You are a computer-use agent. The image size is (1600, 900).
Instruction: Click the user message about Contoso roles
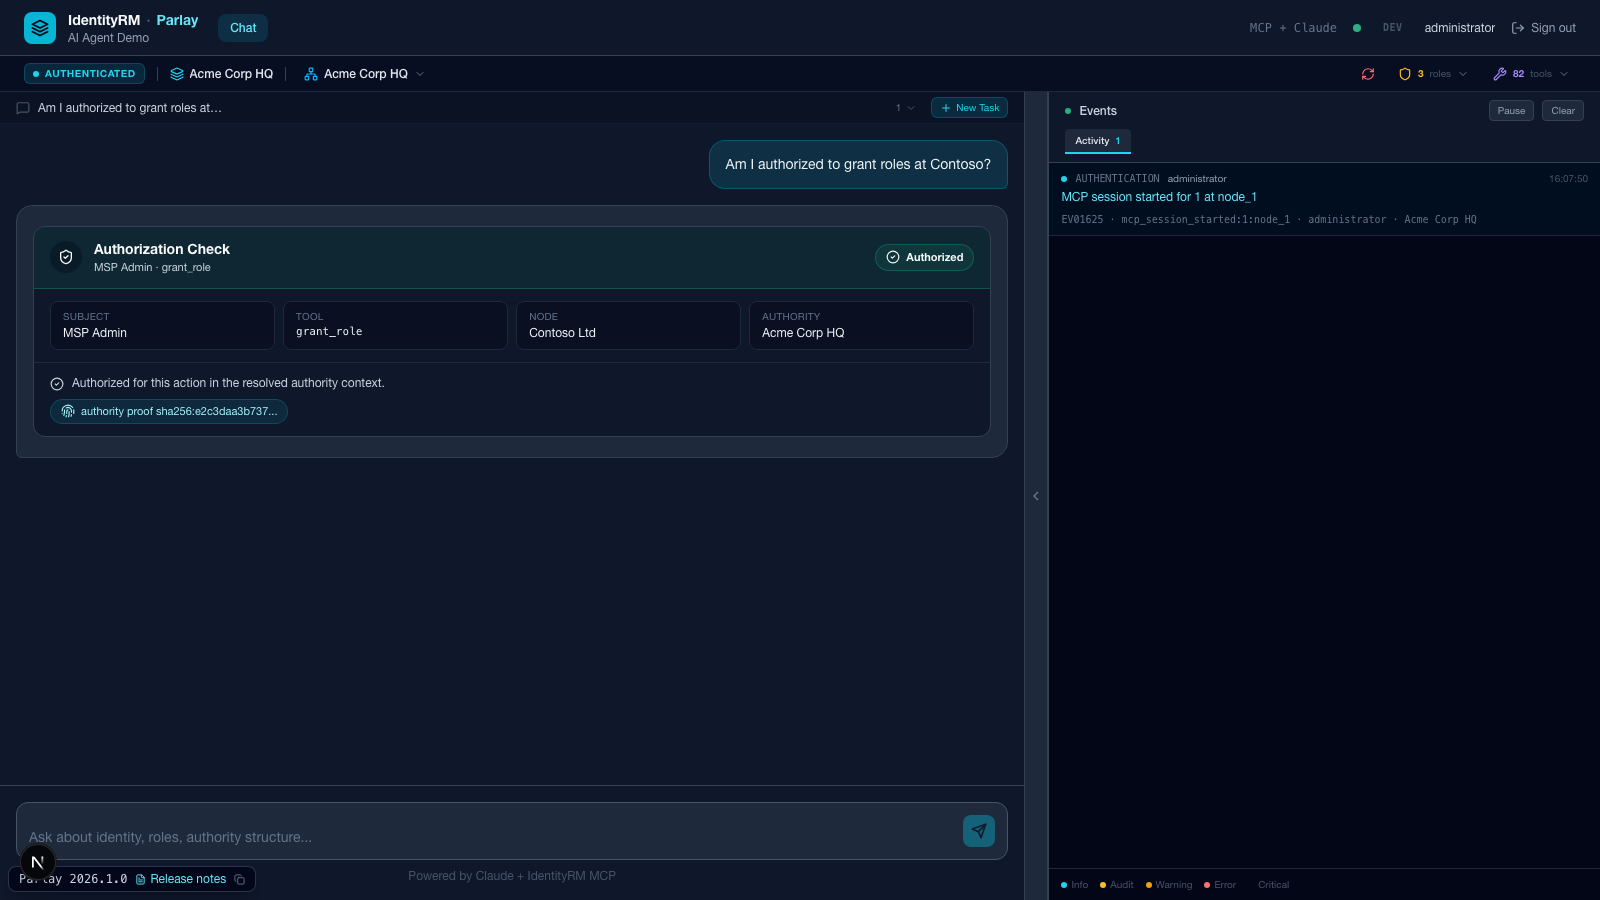(x=858, y=165)
